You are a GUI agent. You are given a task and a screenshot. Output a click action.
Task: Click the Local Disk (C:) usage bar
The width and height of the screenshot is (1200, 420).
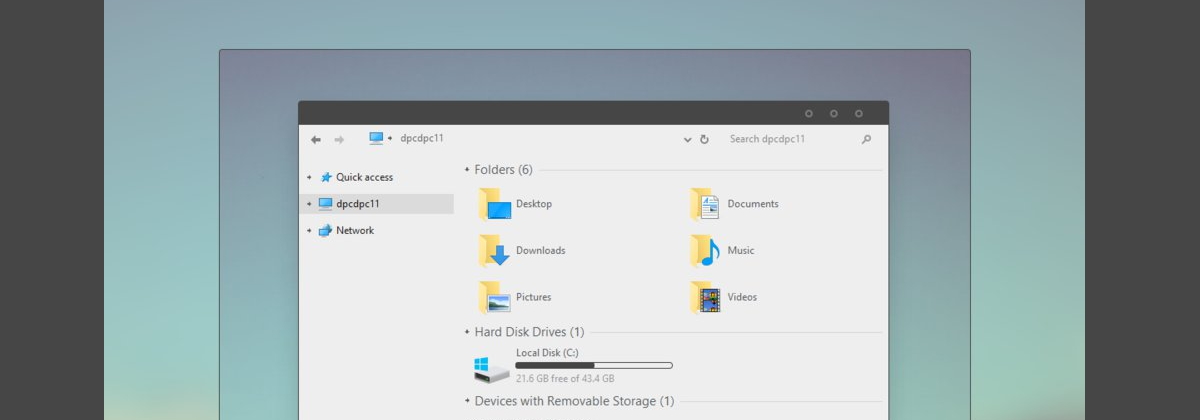coord(594,366)
